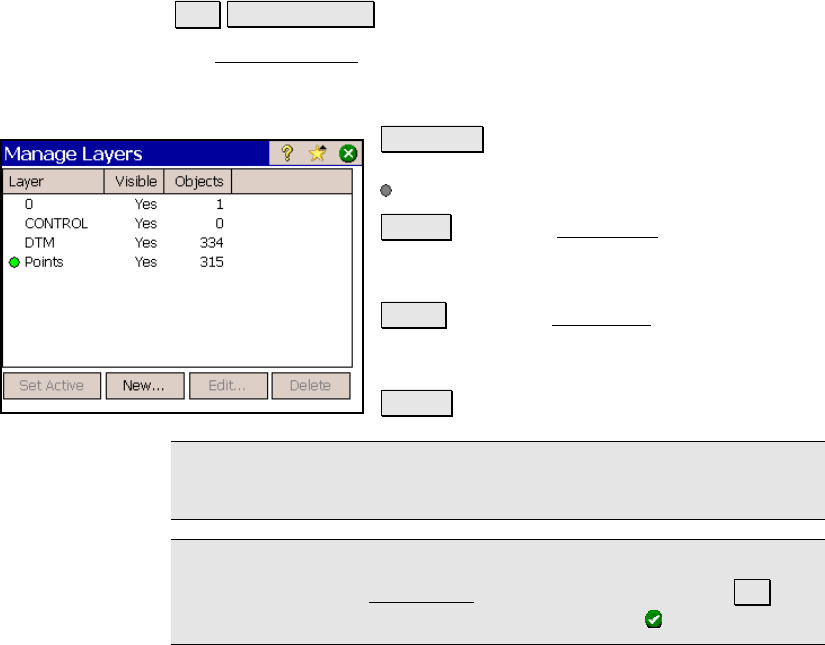Click the Edit... button
This screenshot has height=645, width=825.
[228, 386]
